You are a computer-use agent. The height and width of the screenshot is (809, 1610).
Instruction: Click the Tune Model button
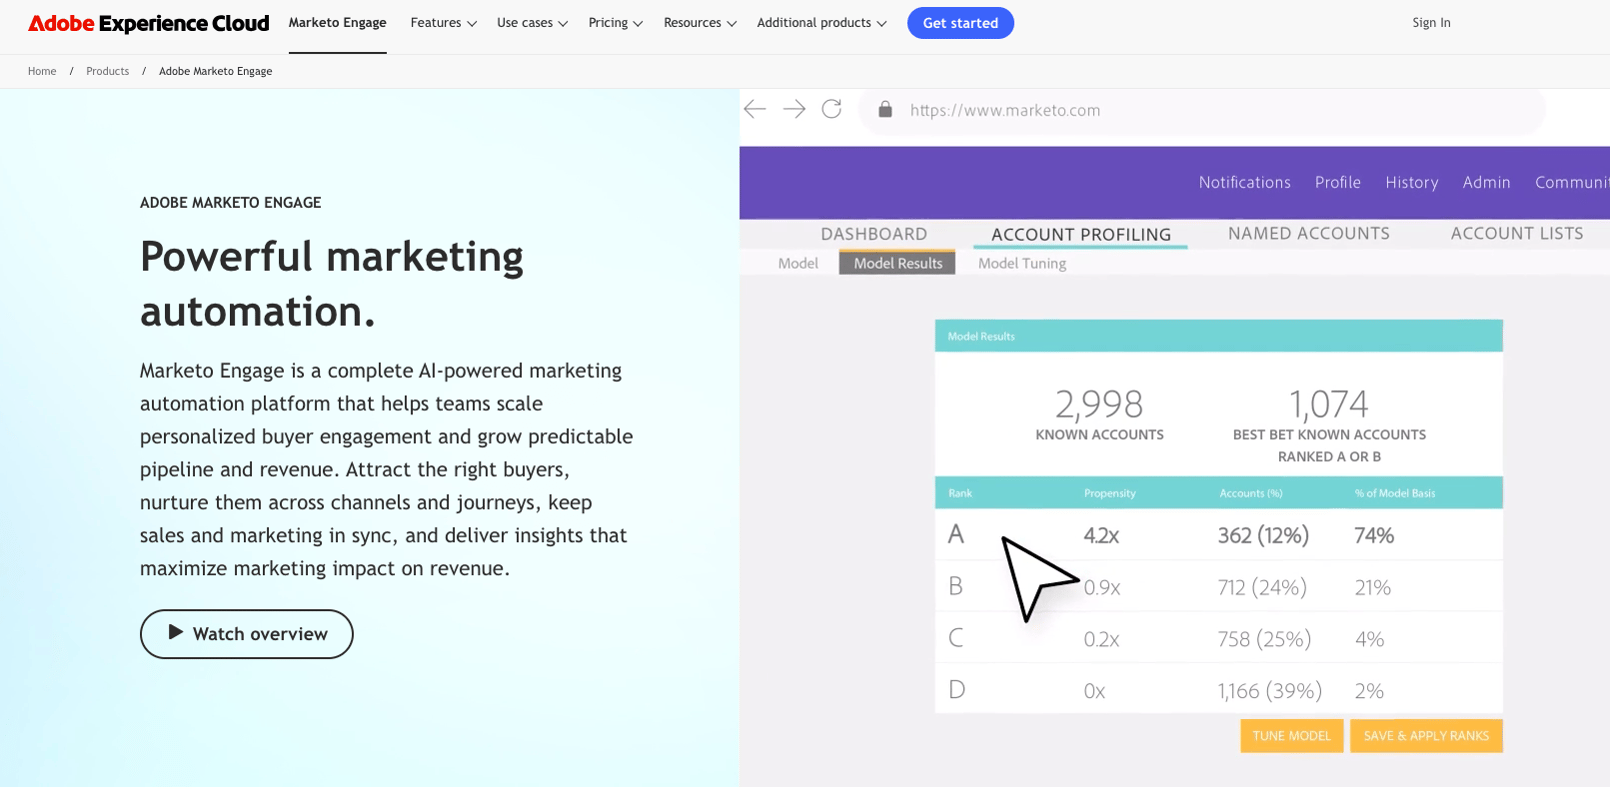1291,736
